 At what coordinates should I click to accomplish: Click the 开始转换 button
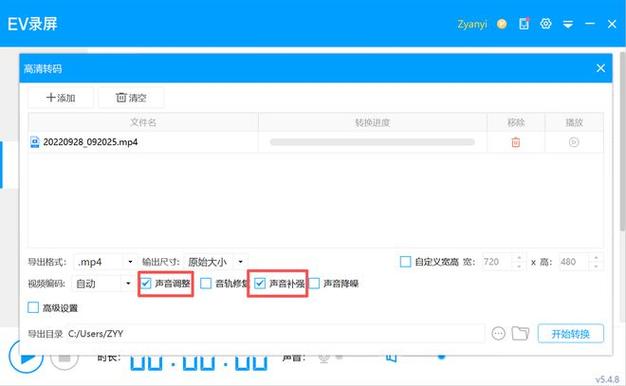click(x=571, y=334)
